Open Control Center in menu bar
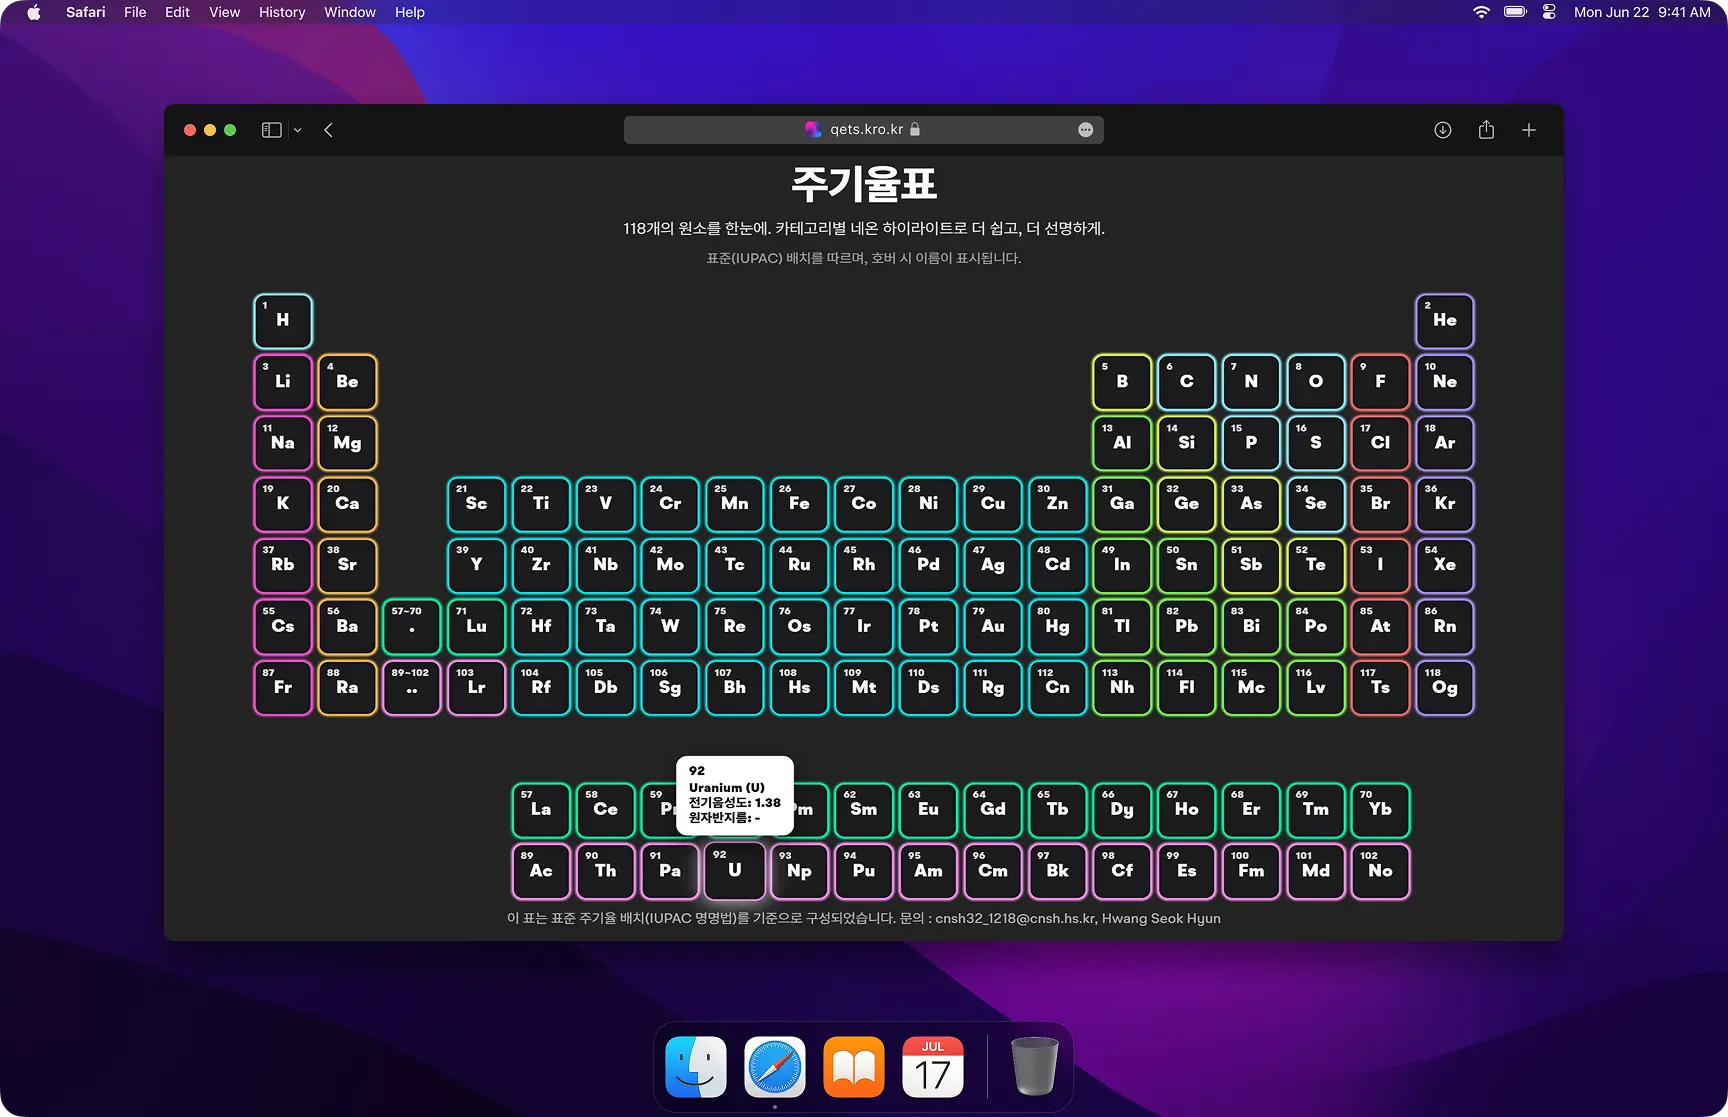Screen dimensions: 1728x1117 [x=1549, y=12]
